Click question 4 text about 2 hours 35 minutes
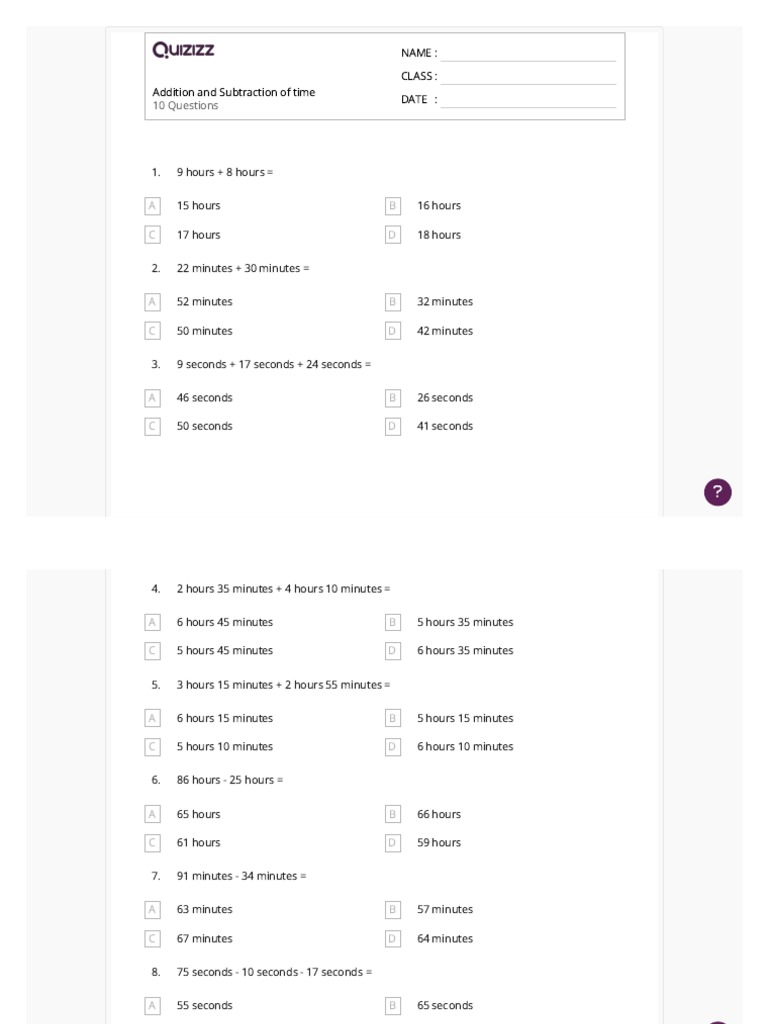Viewport: 768px width, 1024px height. (283, 589)
